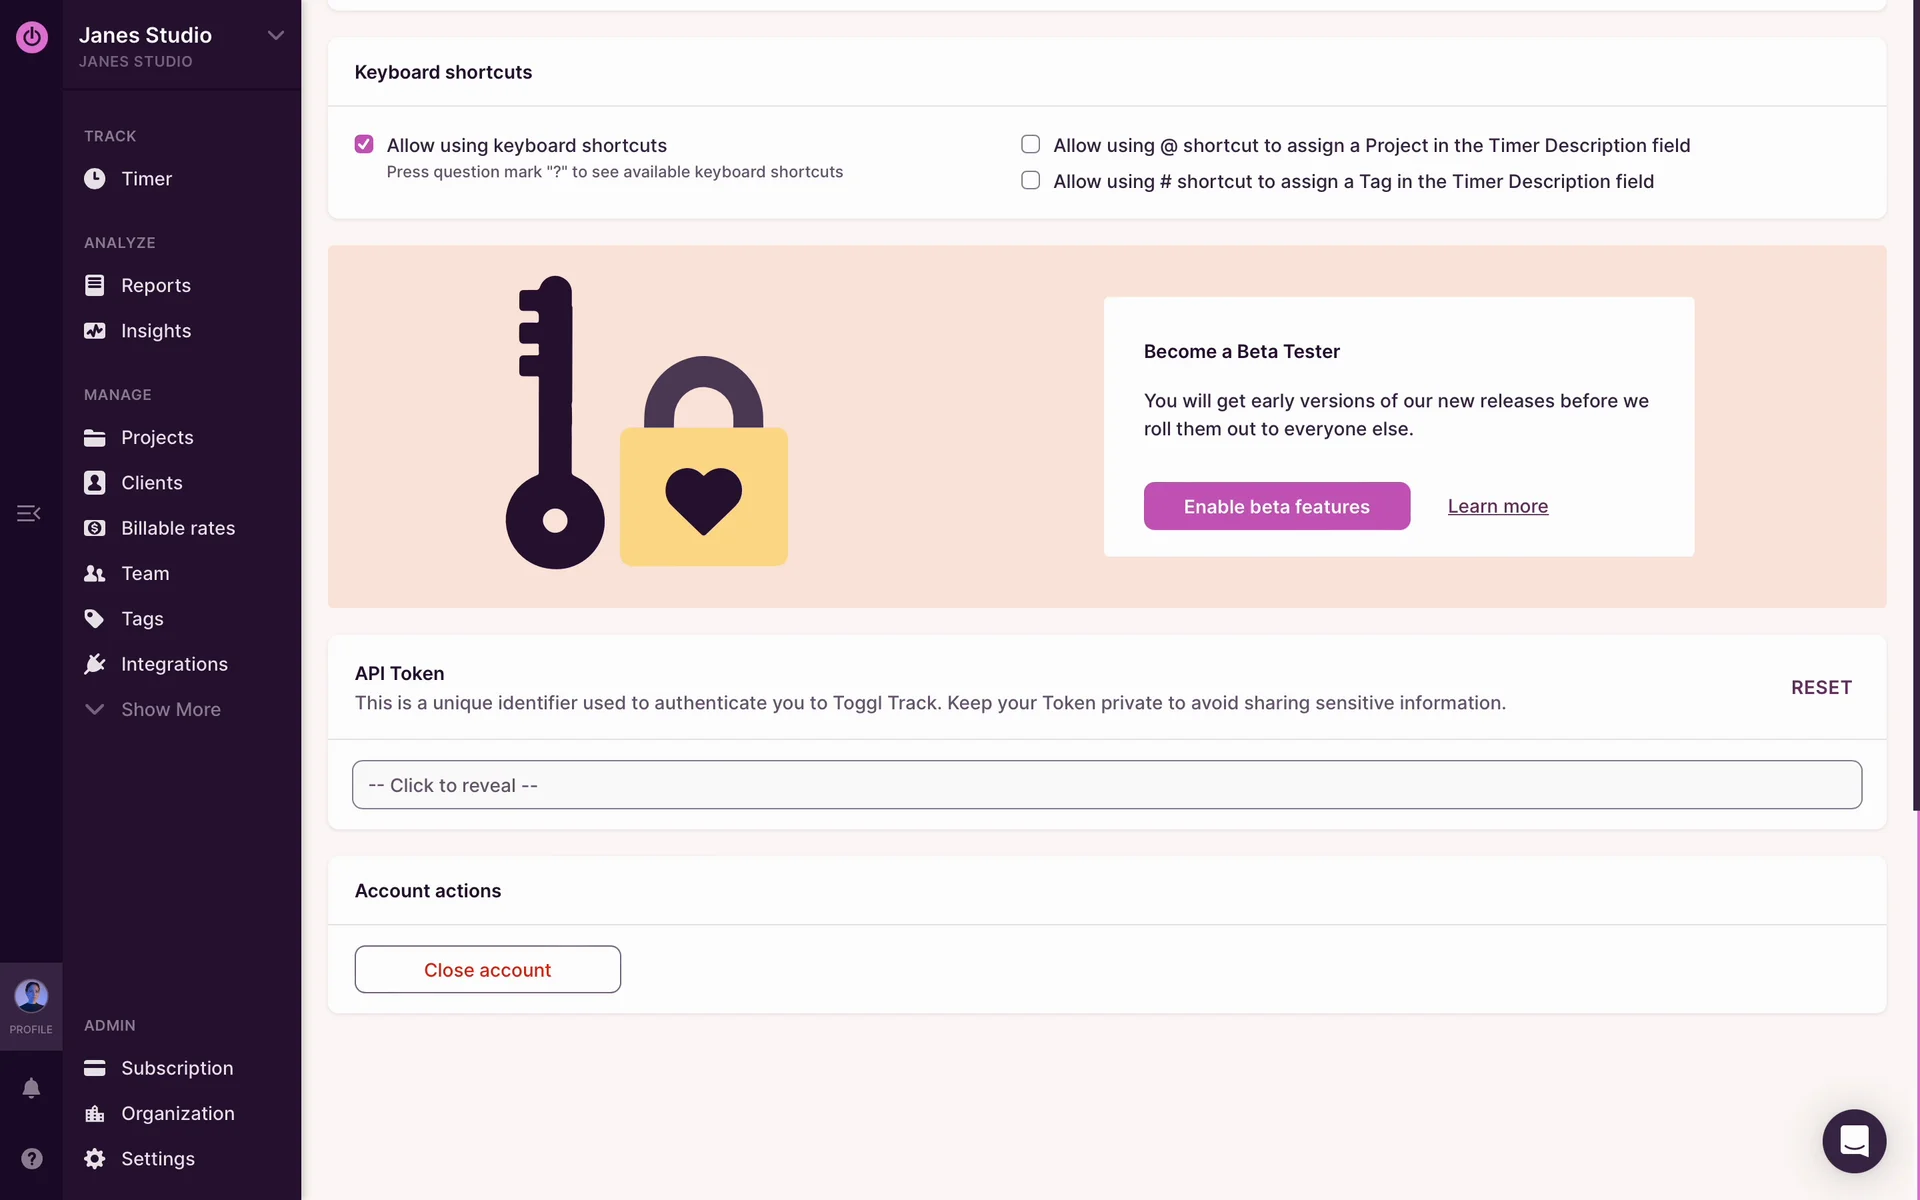Viewport: 1920px width, 1200px height.
Task: Click the Integrations plug icon
Action: (95, 664)
